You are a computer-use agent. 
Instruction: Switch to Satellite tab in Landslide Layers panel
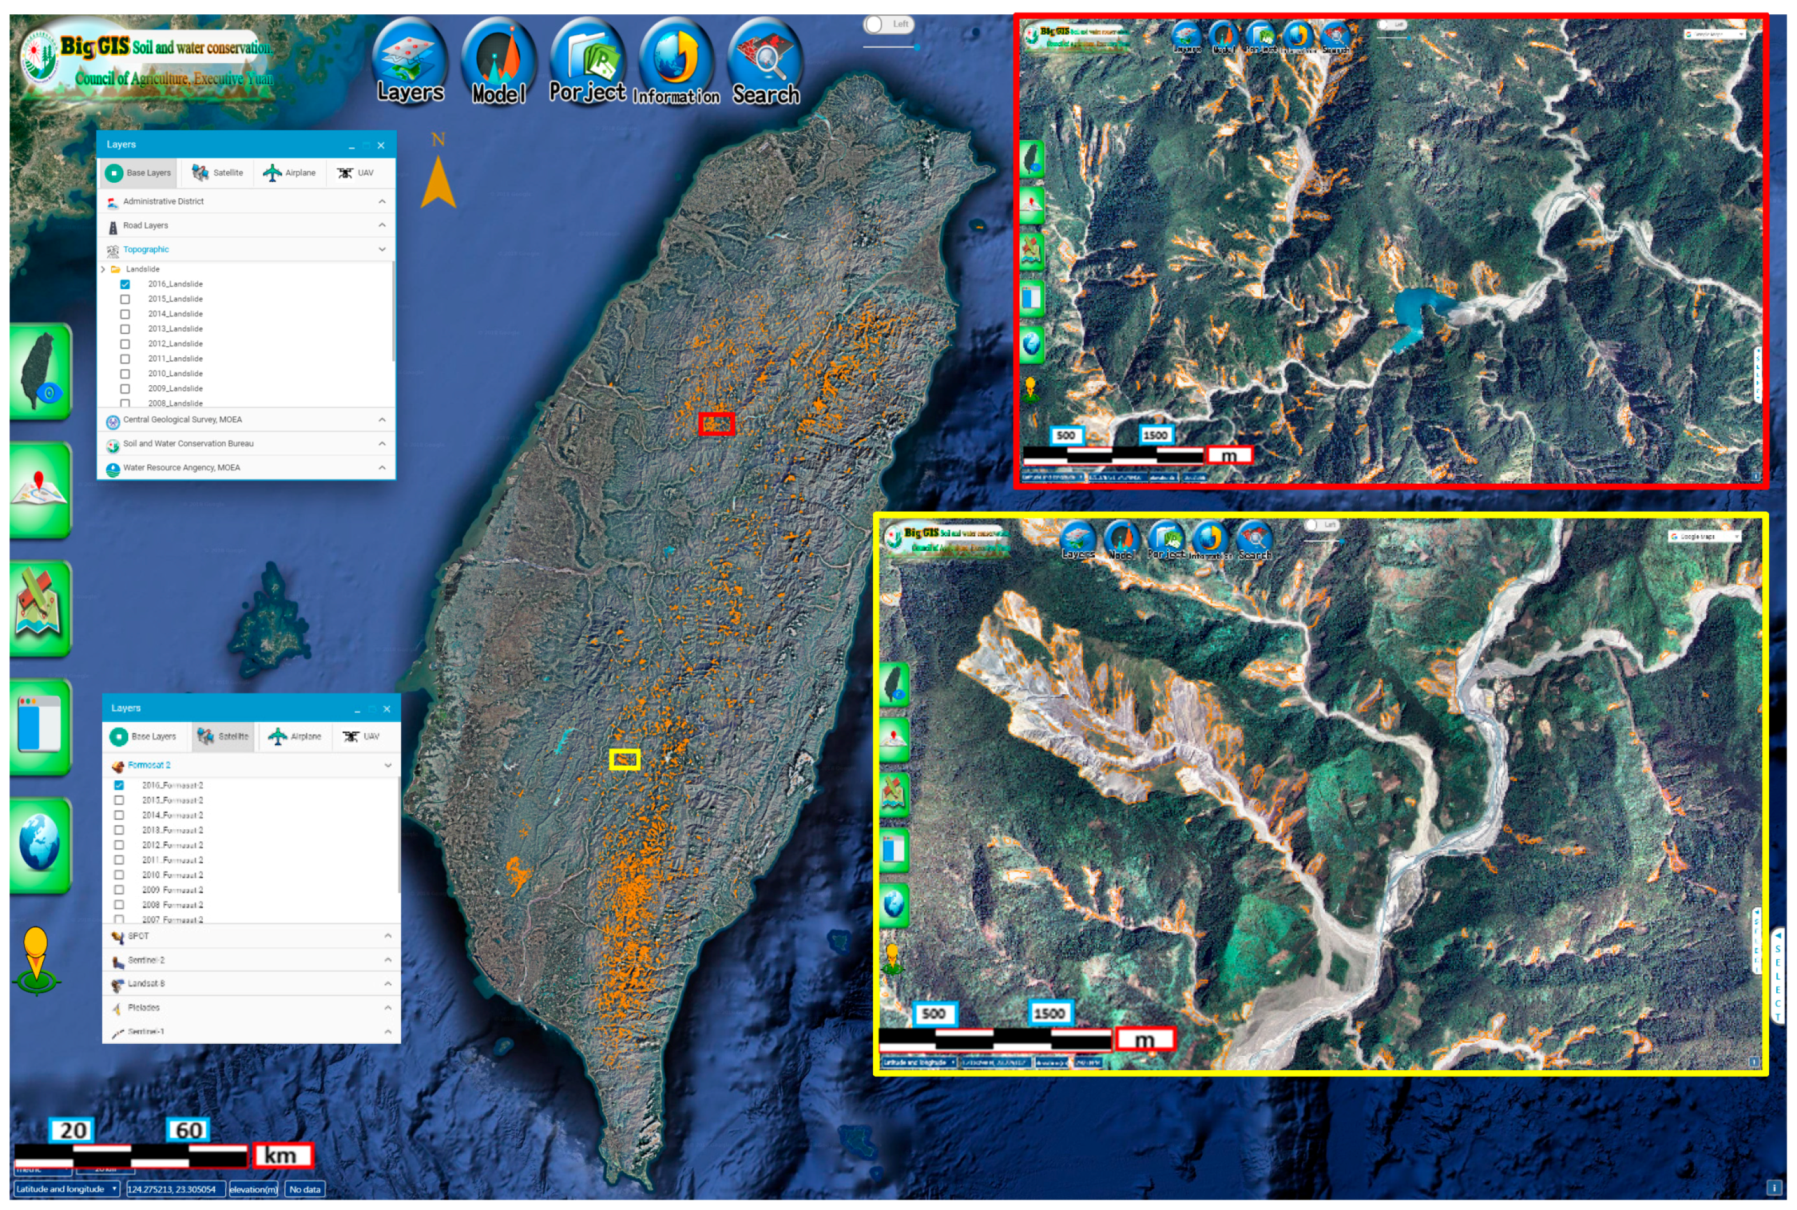(217, 173)
